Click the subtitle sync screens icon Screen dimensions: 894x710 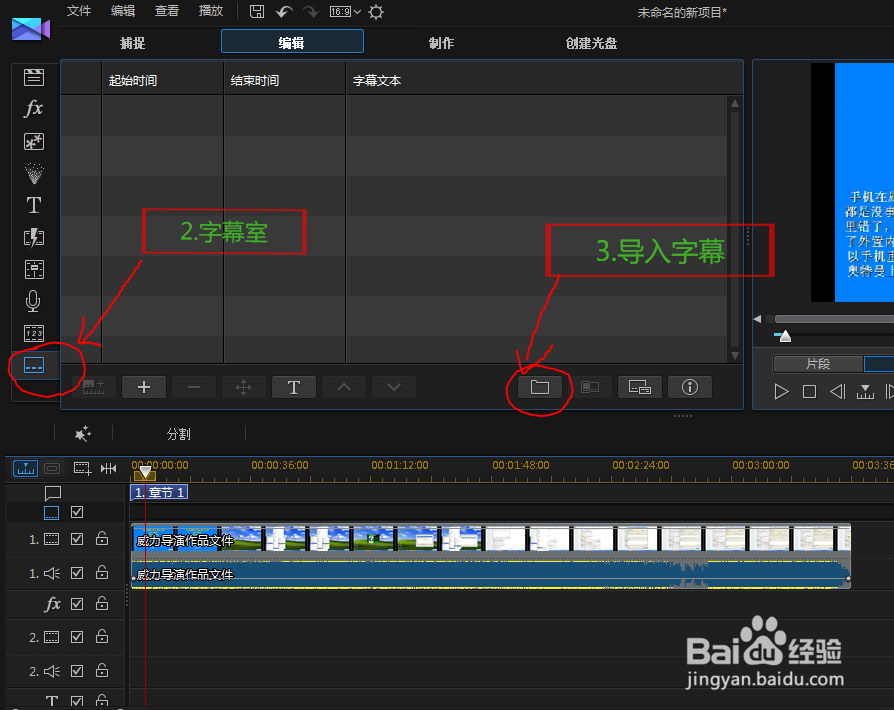(640, 387)
